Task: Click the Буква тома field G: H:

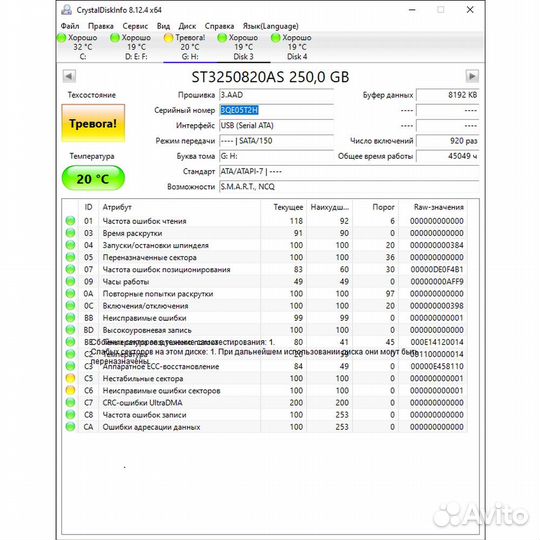Action: pos(277,156)
